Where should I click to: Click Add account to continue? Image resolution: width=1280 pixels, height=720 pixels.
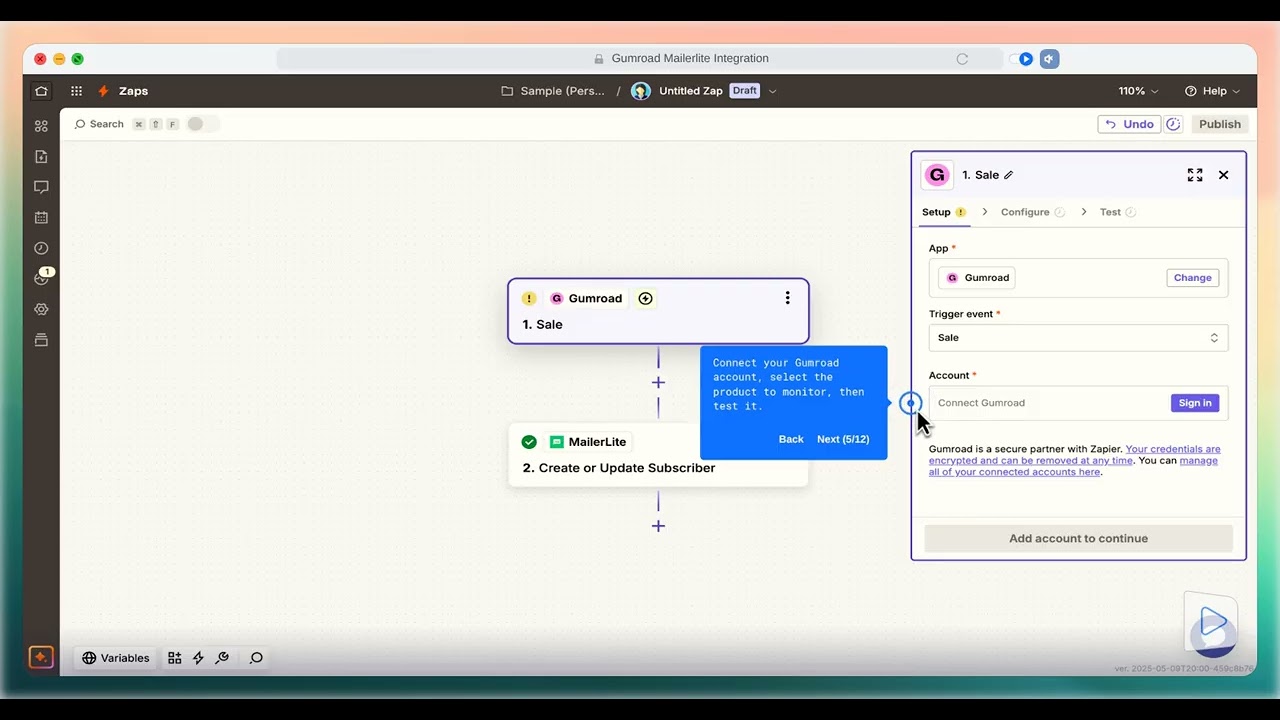pos(1078,538)
